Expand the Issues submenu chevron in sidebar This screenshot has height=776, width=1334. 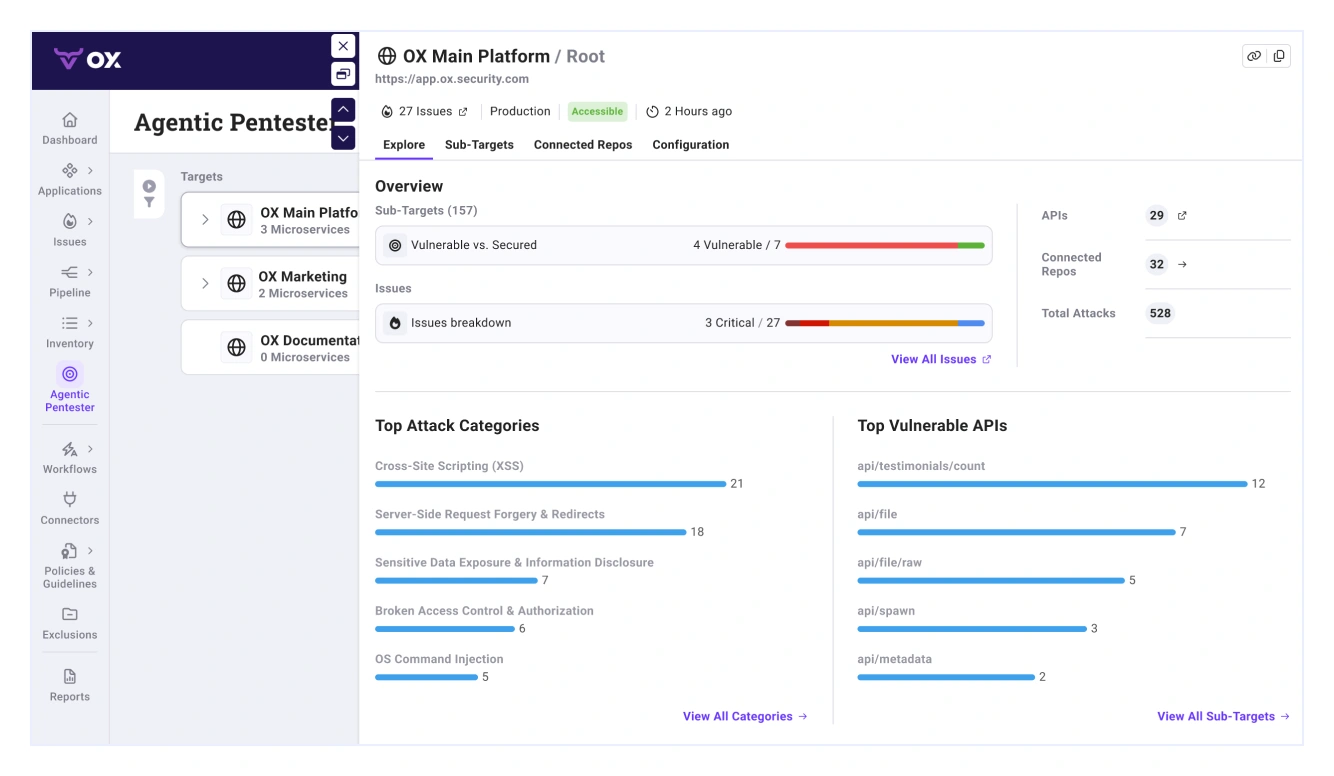[91, 221]
